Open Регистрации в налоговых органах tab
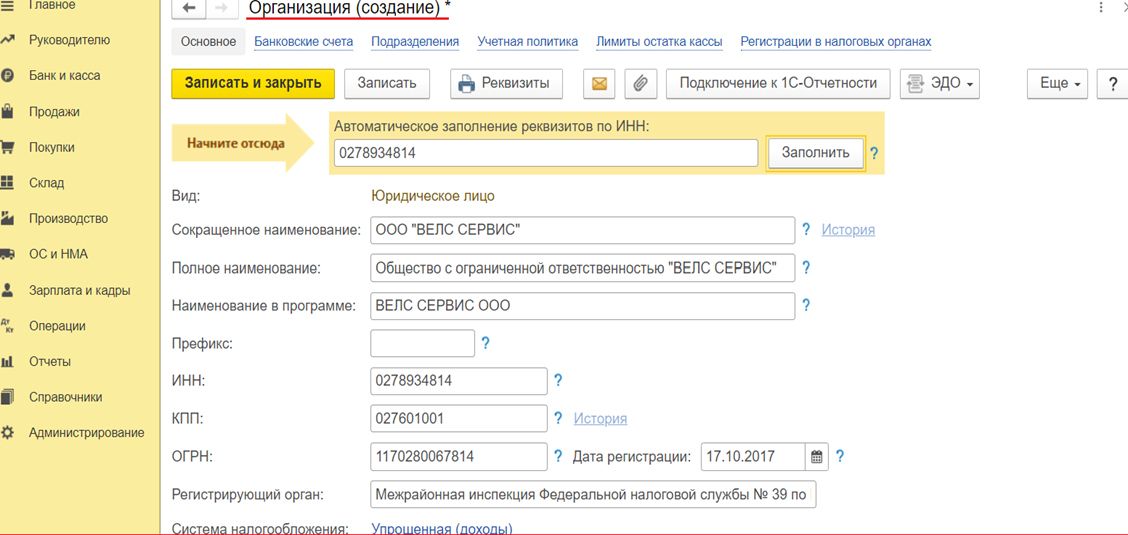The height and width of the screenshot is (535, 1128). [836, 42]
